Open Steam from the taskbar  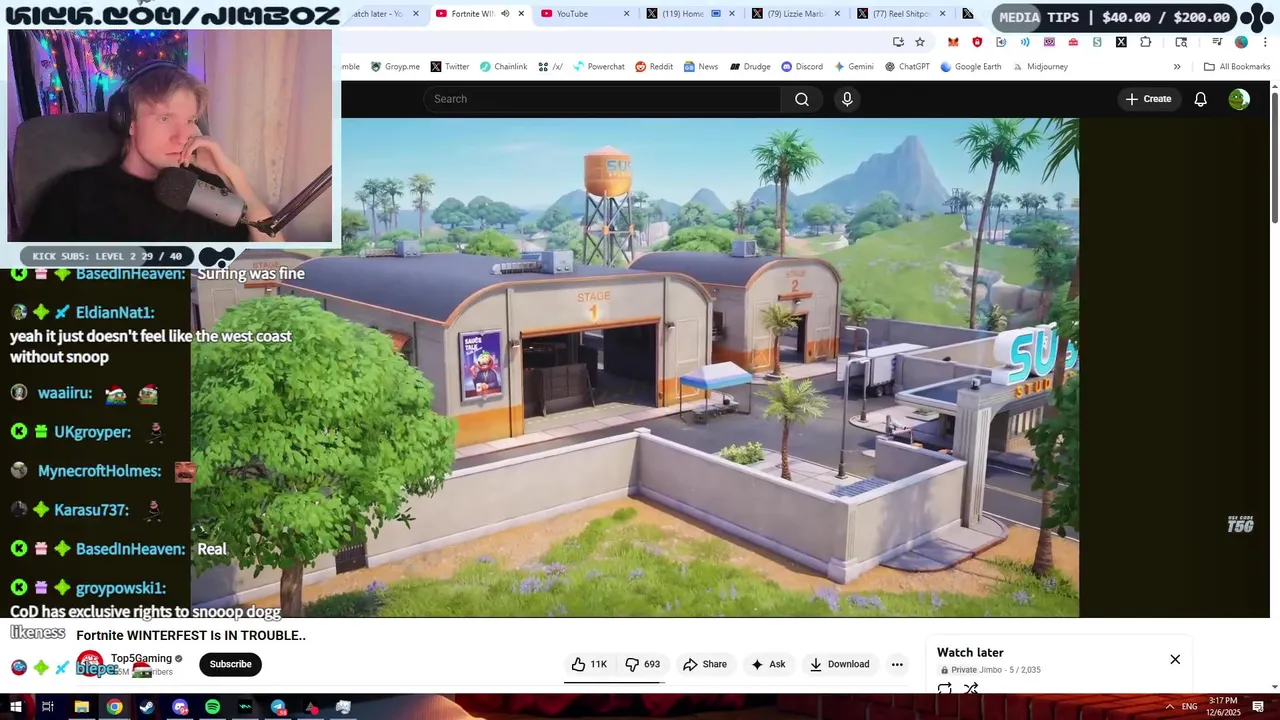(147, 707)
